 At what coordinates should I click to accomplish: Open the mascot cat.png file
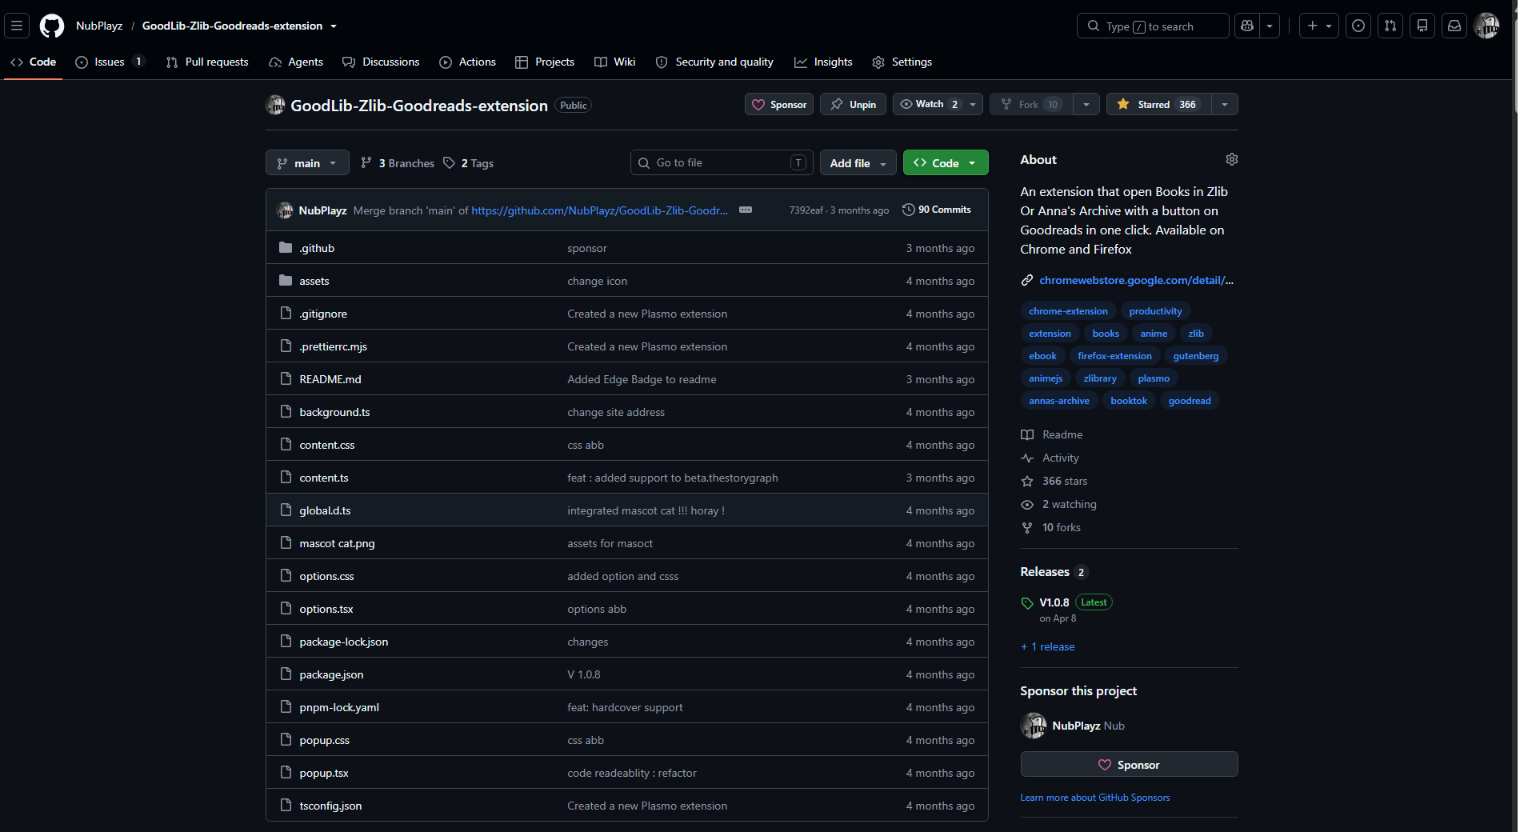[337, 544]
